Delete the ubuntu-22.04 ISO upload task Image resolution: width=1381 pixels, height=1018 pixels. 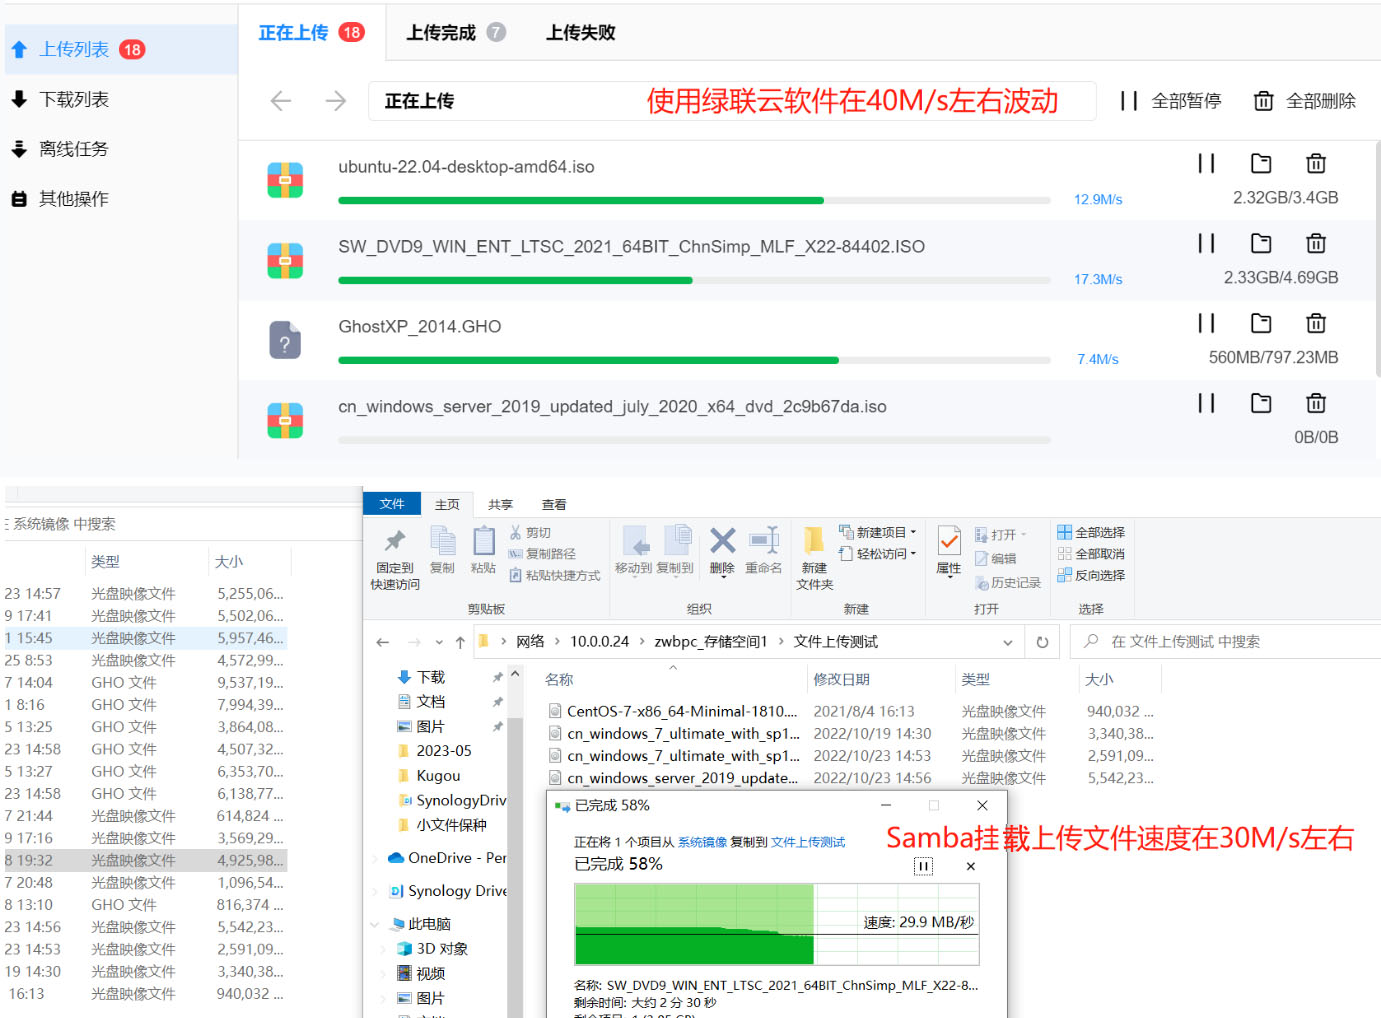pyautogui.click(x=1316, y=163)
